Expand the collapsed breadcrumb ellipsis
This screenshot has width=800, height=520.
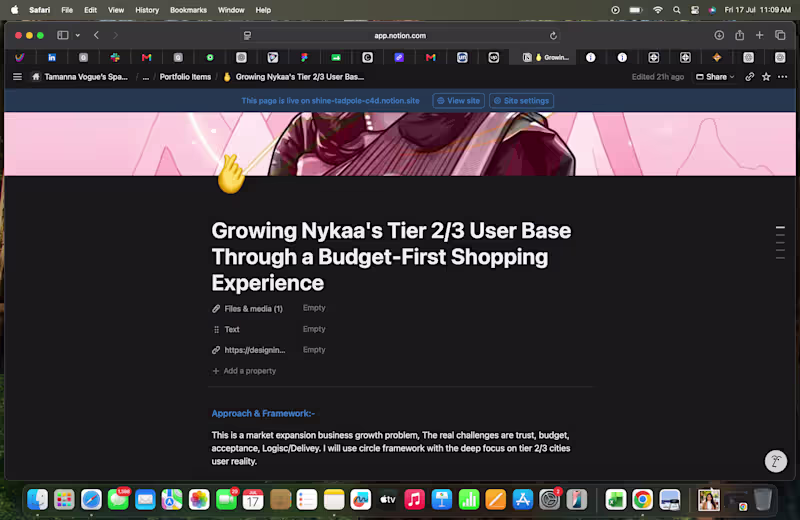(x=146, y=77)
